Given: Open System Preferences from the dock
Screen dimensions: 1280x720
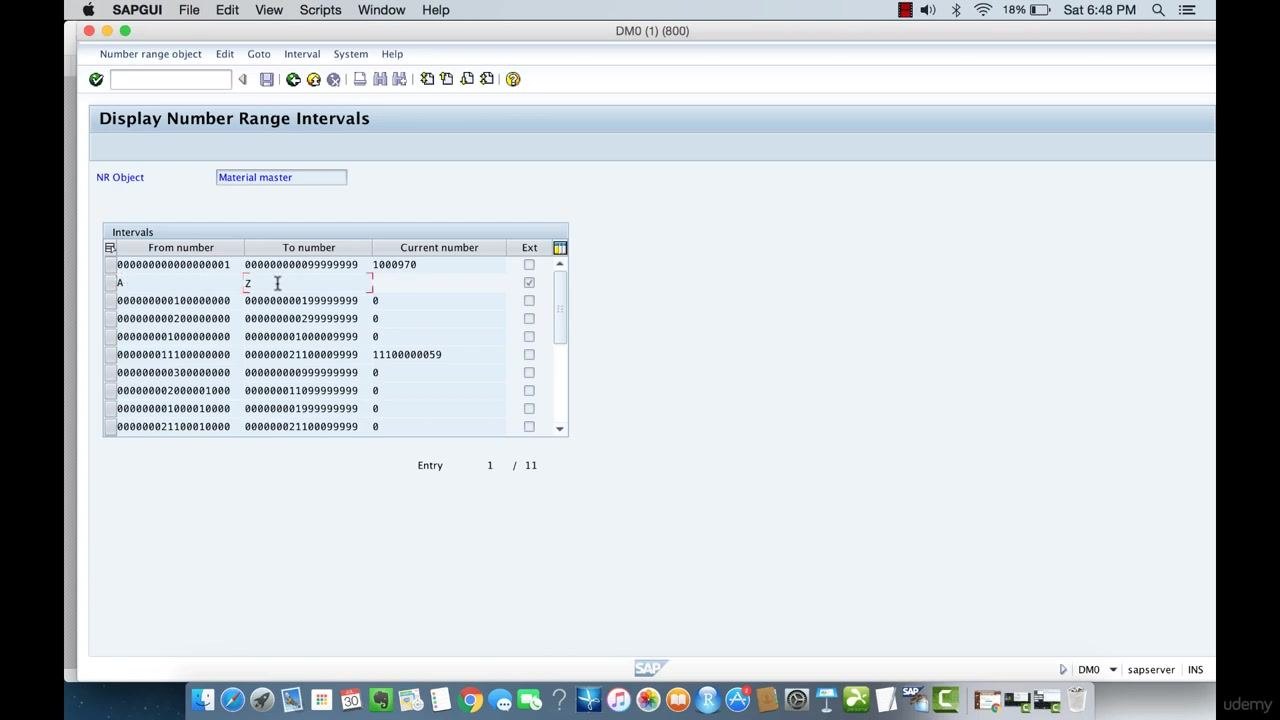Looking at the screenshot, I should 796,699.
